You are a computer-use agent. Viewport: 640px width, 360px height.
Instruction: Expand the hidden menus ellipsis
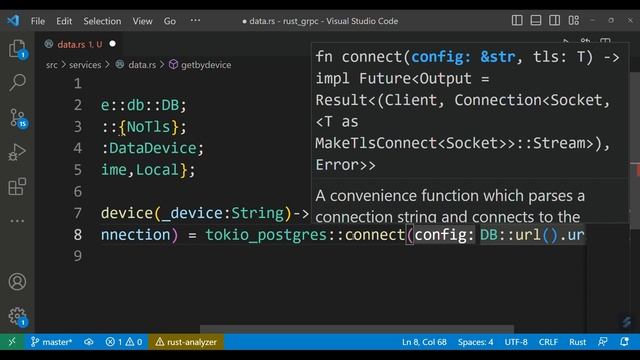195,20
